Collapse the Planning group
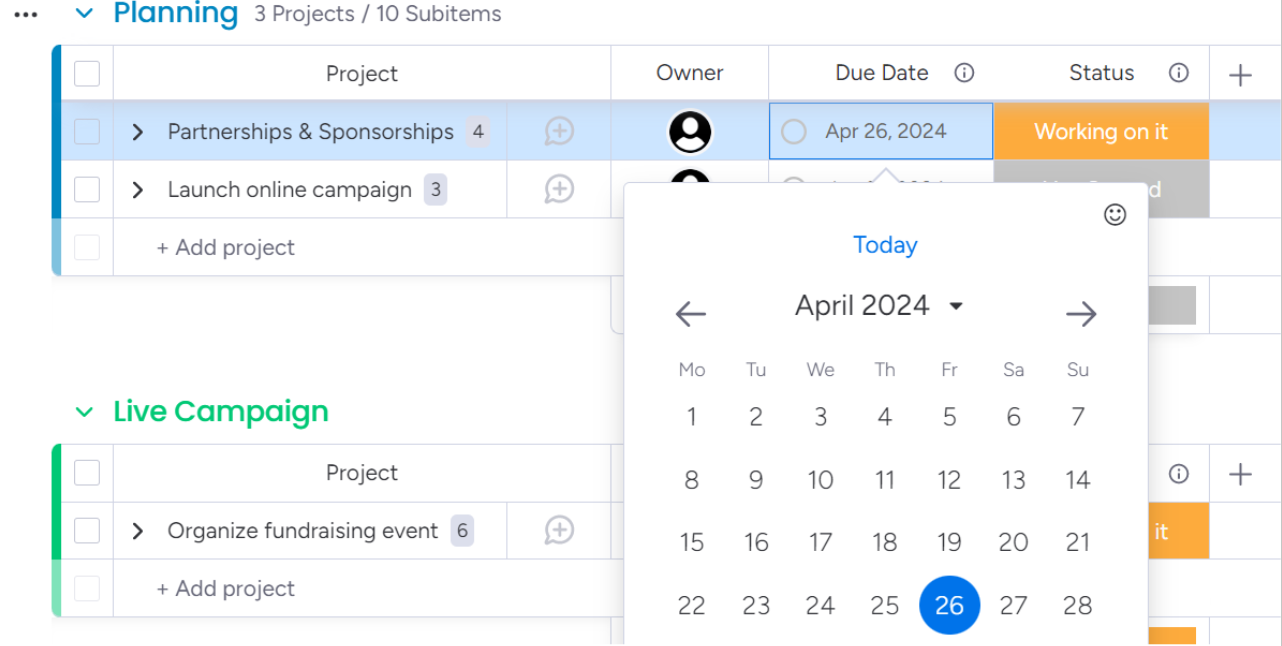The height and width of the screenshot is (646, 1282). (x=84, y=13)
